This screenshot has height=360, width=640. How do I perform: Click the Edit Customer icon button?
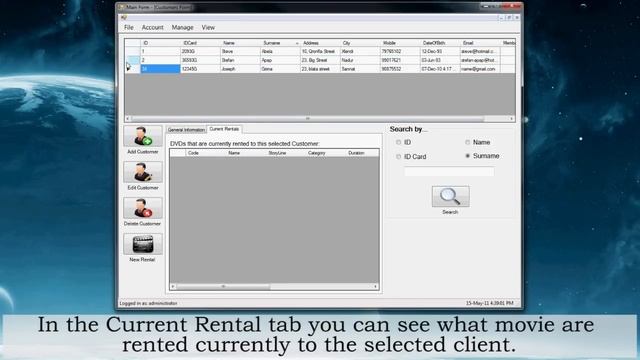[142, 172]
